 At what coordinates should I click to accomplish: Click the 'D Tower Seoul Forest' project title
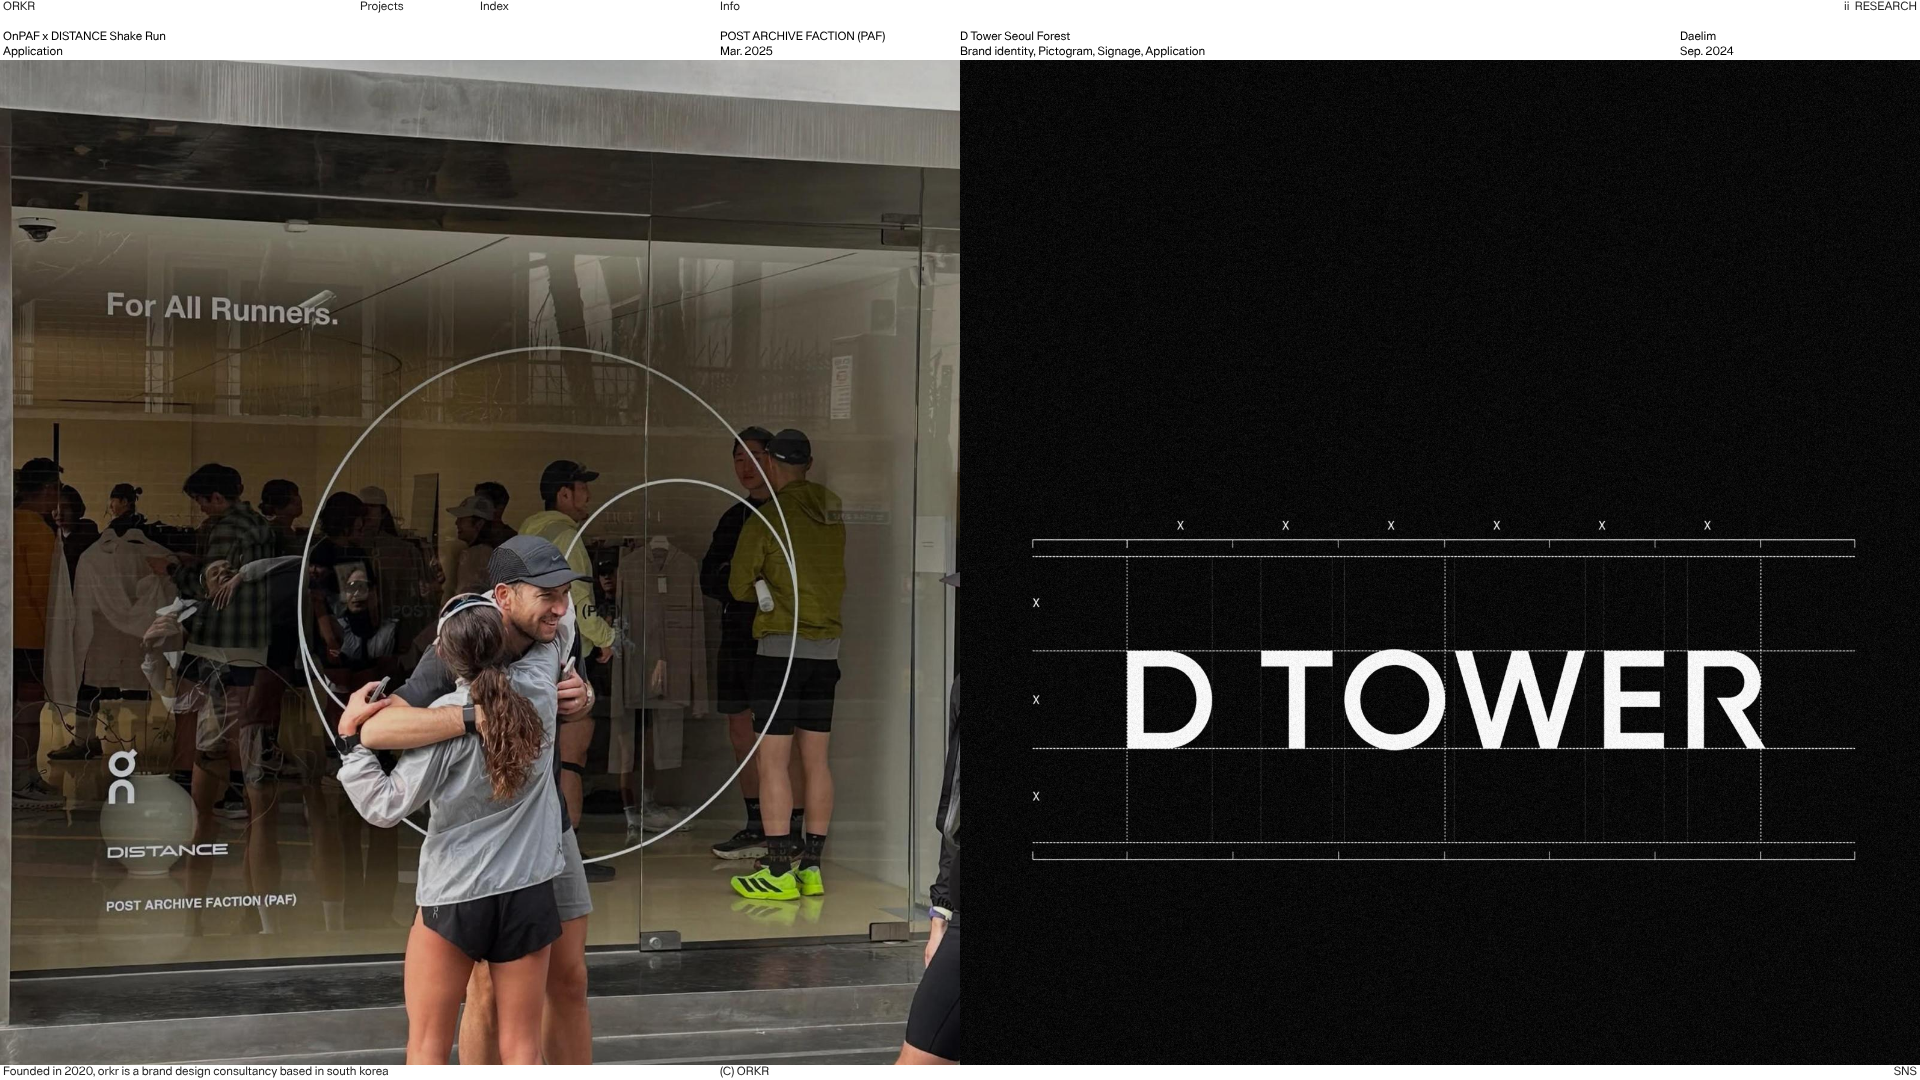pyautogui.click(x=1015, y=36)
